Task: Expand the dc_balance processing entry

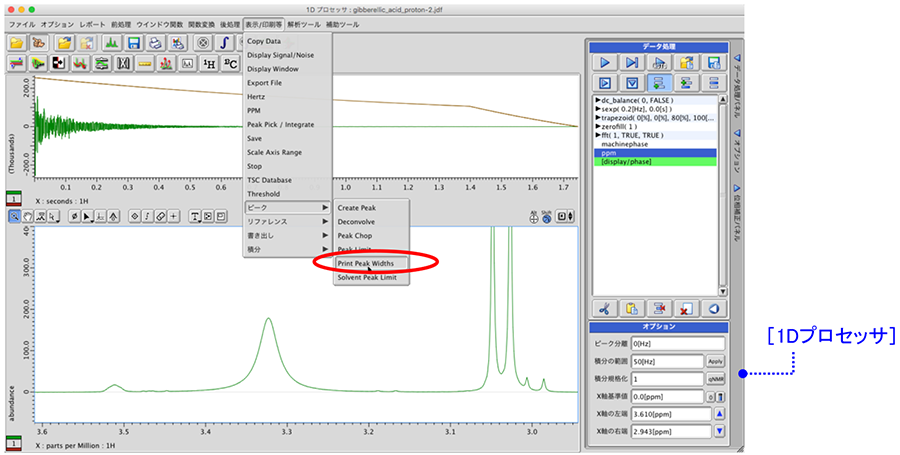Action: [x=598, y=100]
